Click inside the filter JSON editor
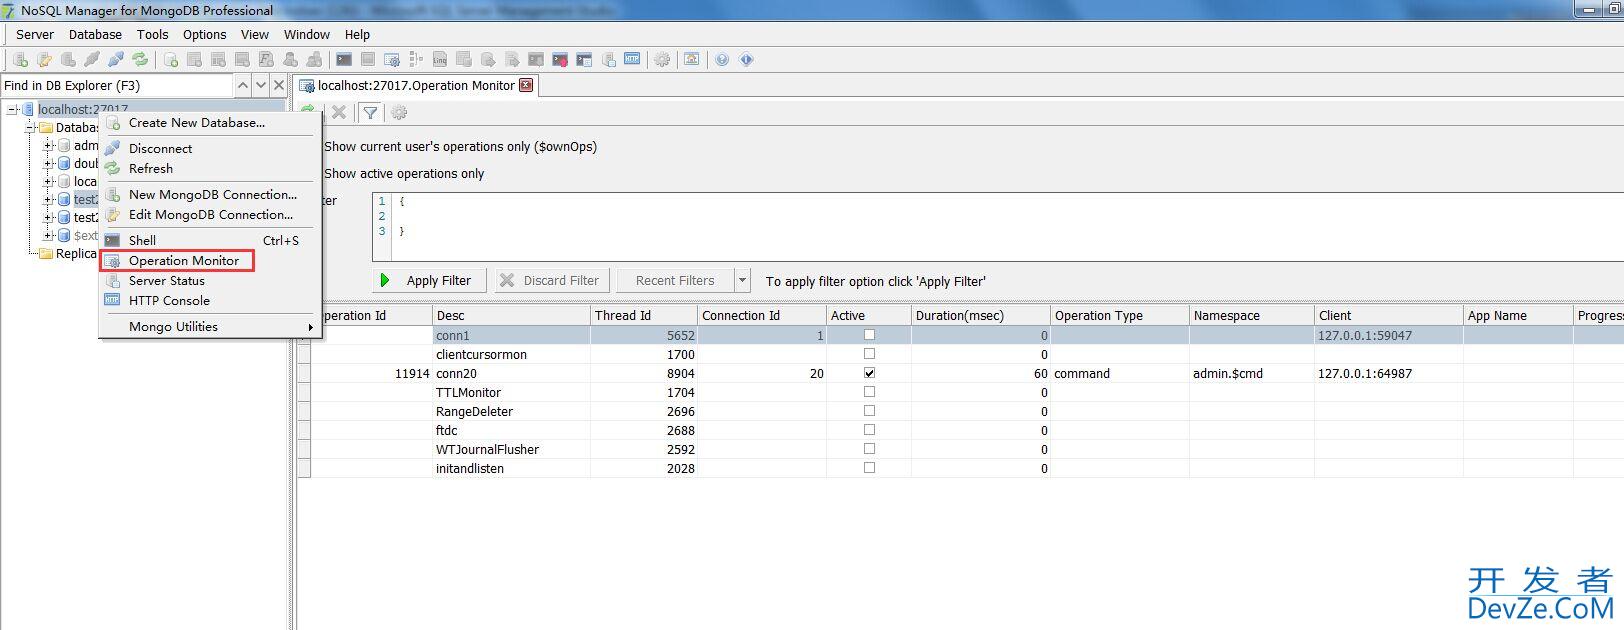The width and height of the screenshot is (1624, 630). 1008,227
